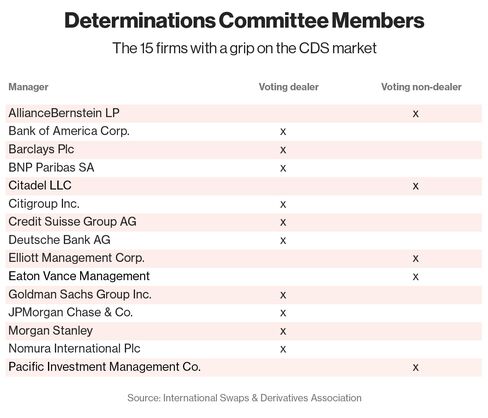Click the AllianceBernstein LP row name
488x418 pixels.
(64, 113)
